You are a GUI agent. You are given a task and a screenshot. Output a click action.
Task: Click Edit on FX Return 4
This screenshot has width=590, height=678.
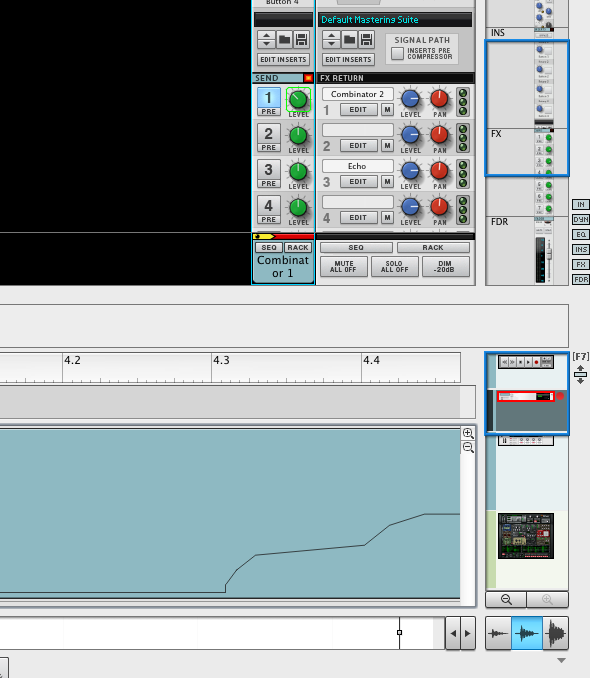[358, 217]
